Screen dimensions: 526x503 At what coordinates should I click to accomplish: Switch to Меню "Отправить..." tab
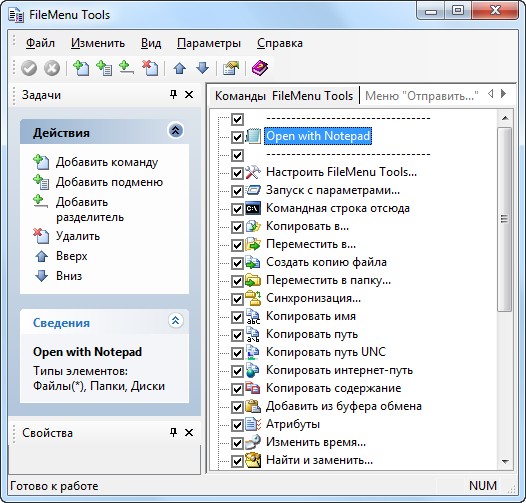[422, 96]
